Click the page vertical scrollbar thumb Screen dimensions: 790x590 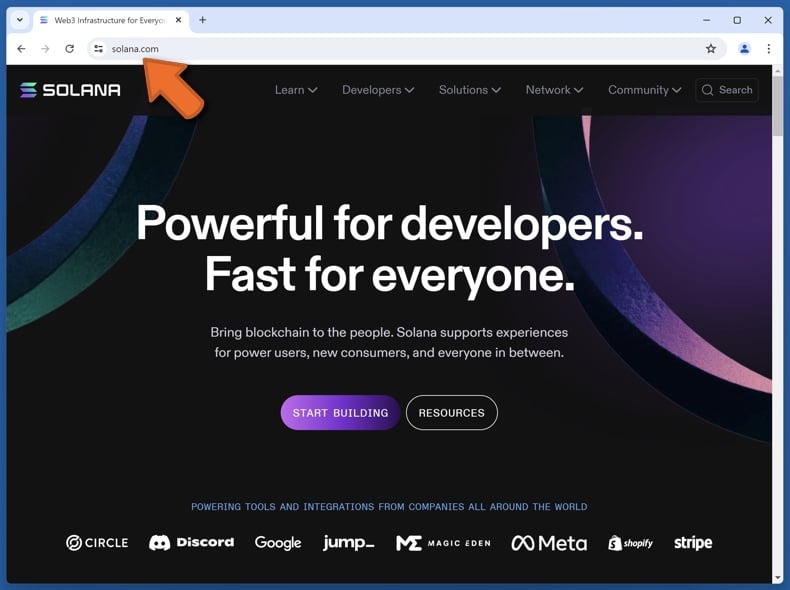point(777,106)
